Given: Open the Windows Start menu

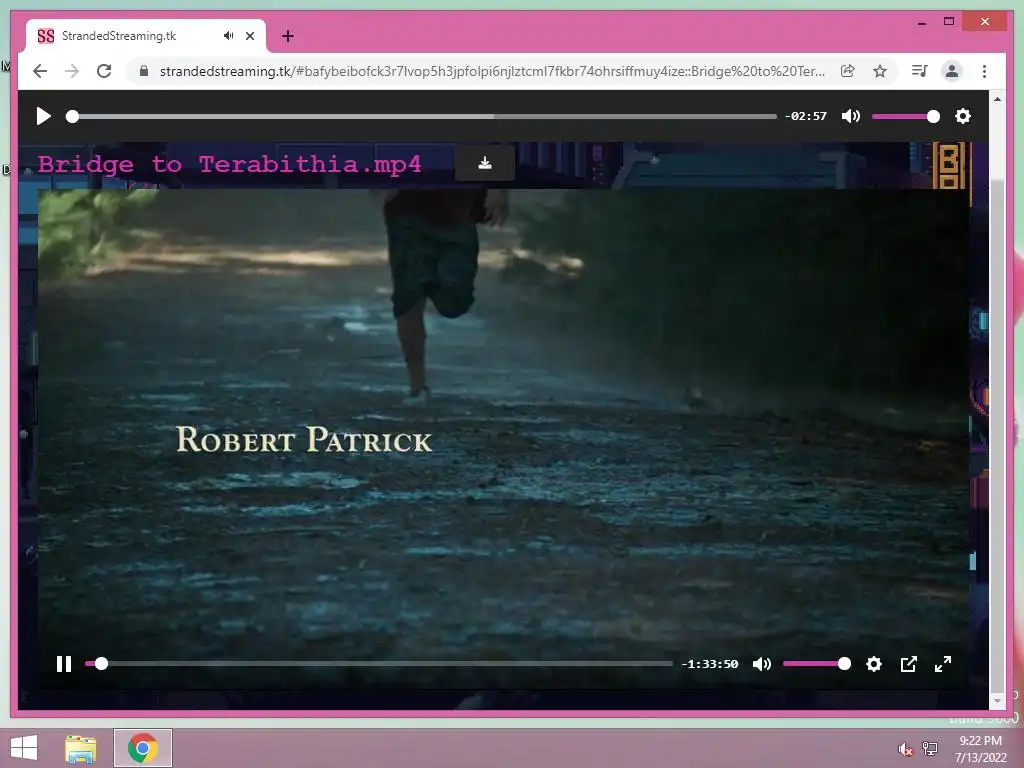Looking at the screenshot, I should 24,748.
